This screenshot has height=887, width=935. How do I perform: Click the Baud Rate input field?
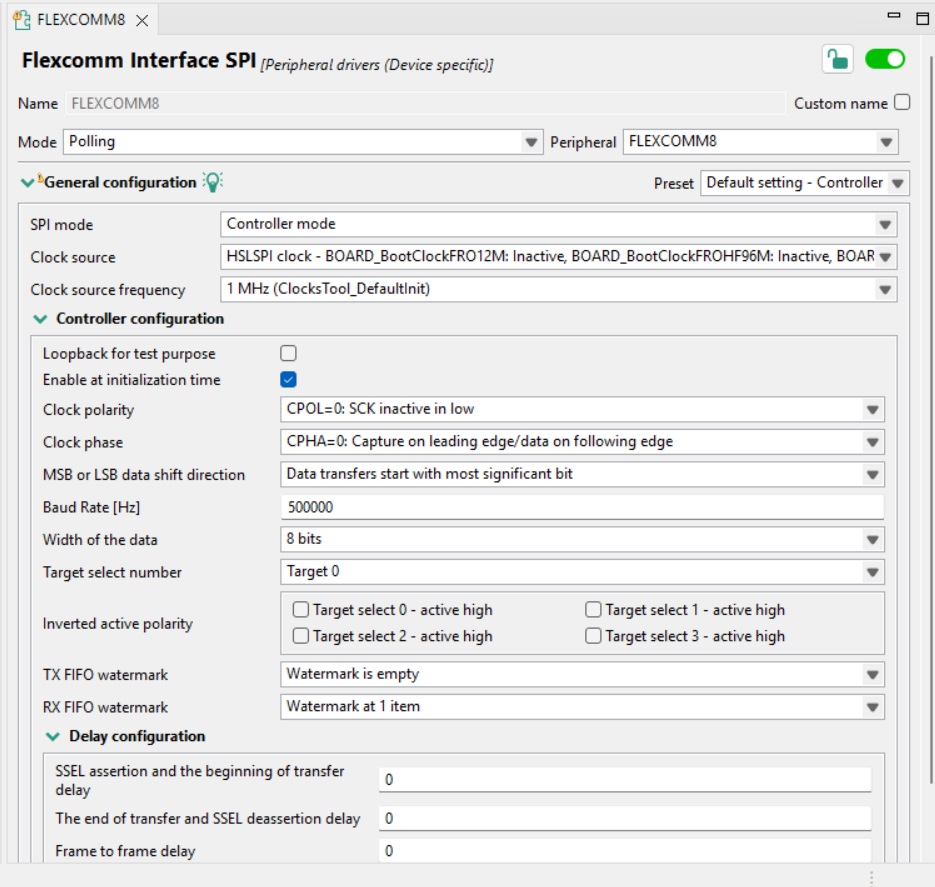582,507
